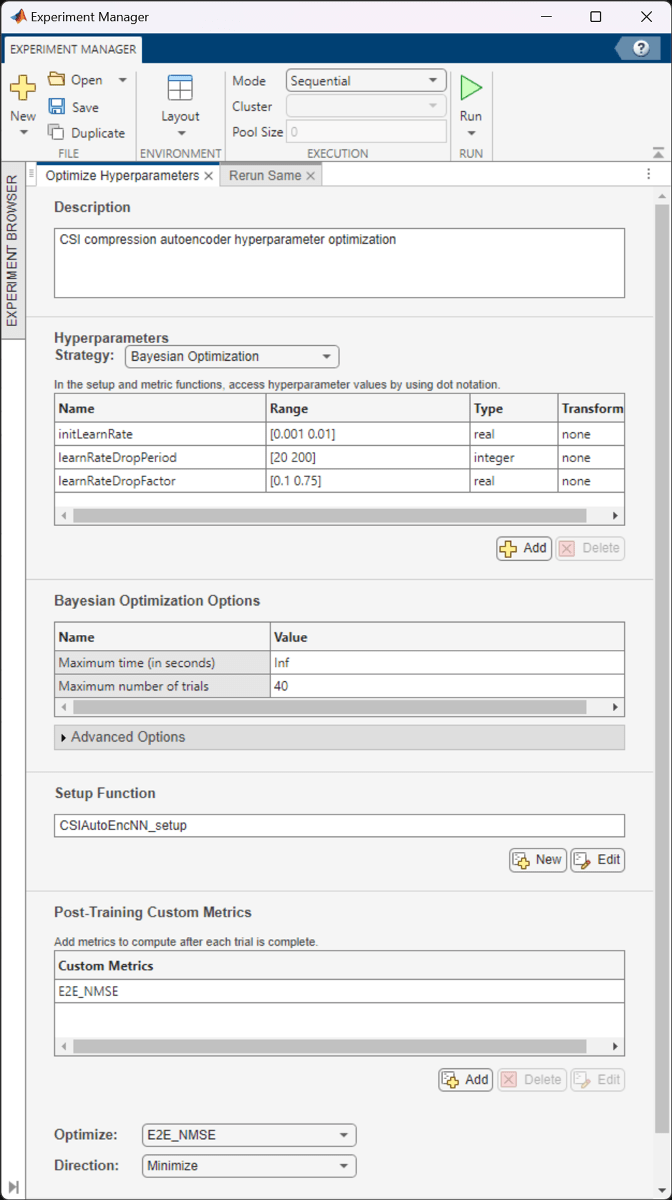This screenshot has height=1200, width=672.
Task: Expand the Experiment Browser side panel
Action: pos(13,250)
